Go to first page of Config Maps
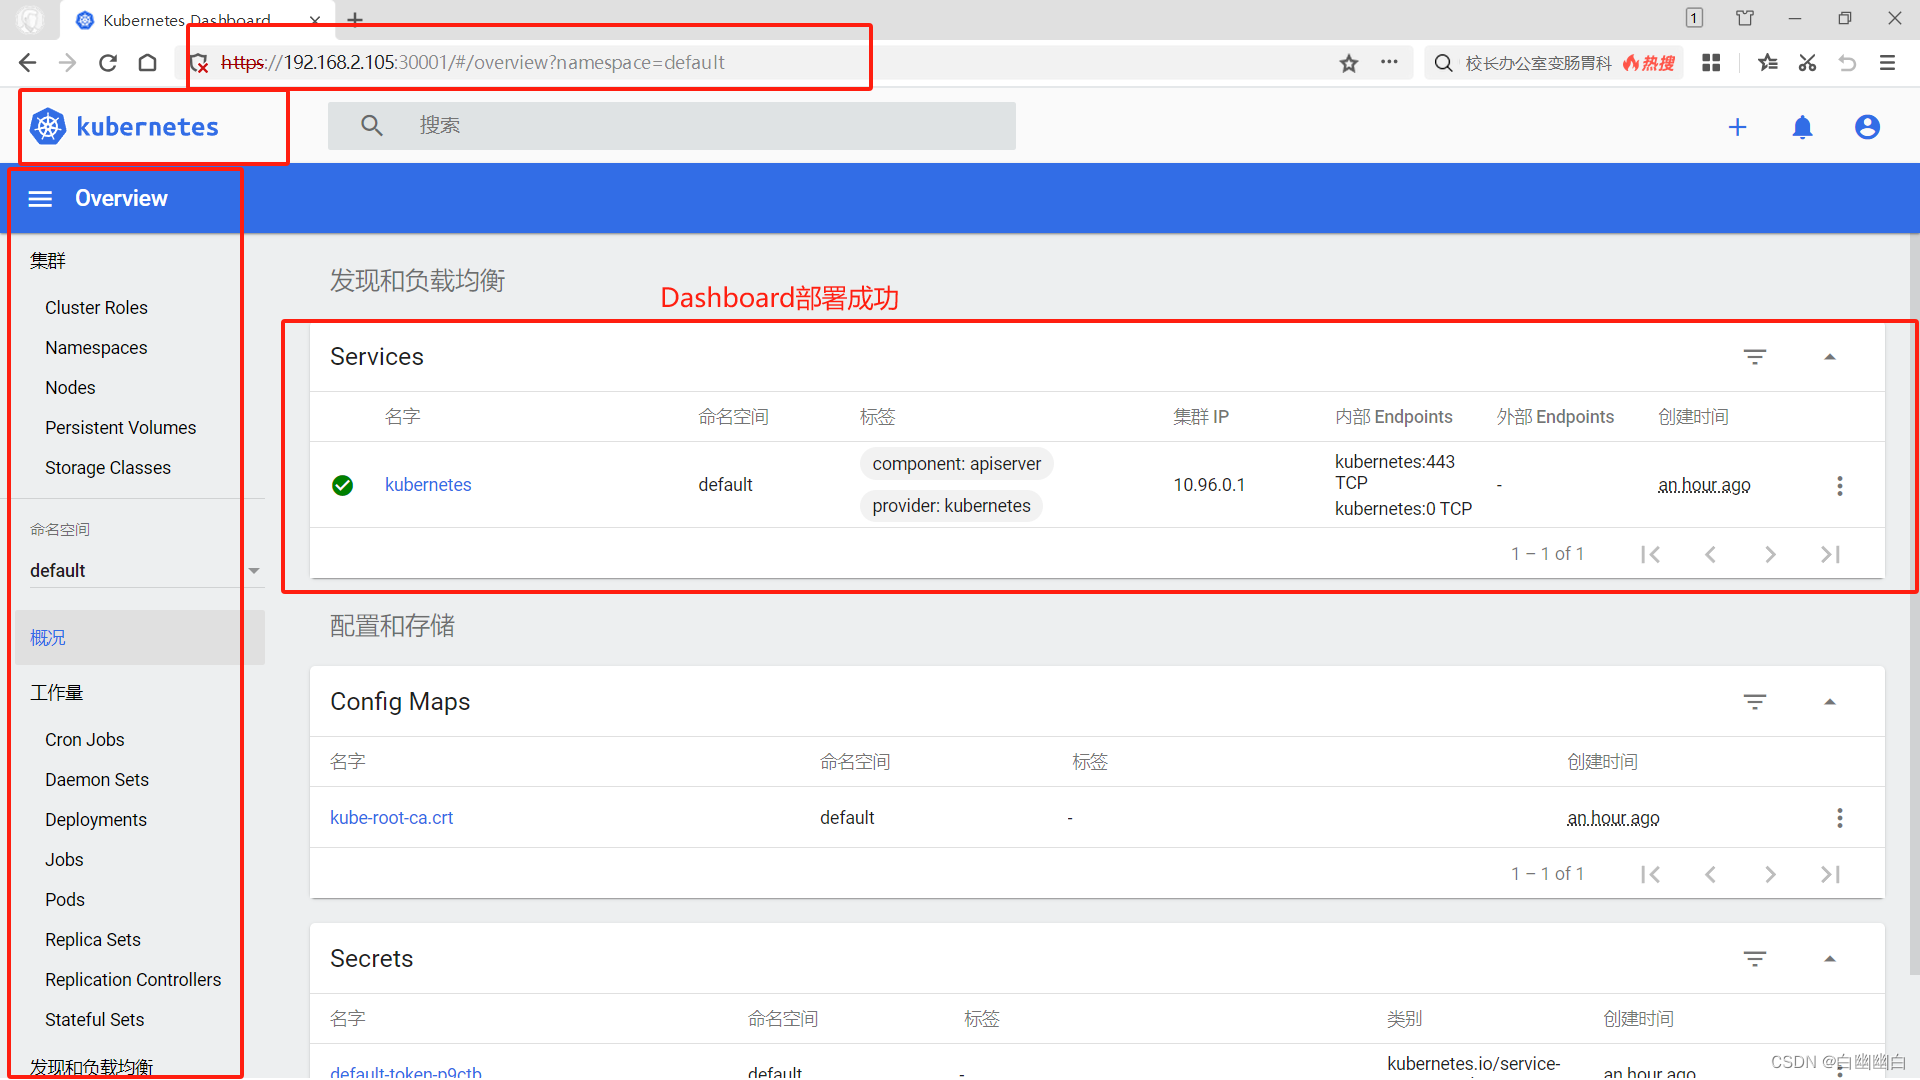Viewport: 1920px width, 1080px height. 1650,874
